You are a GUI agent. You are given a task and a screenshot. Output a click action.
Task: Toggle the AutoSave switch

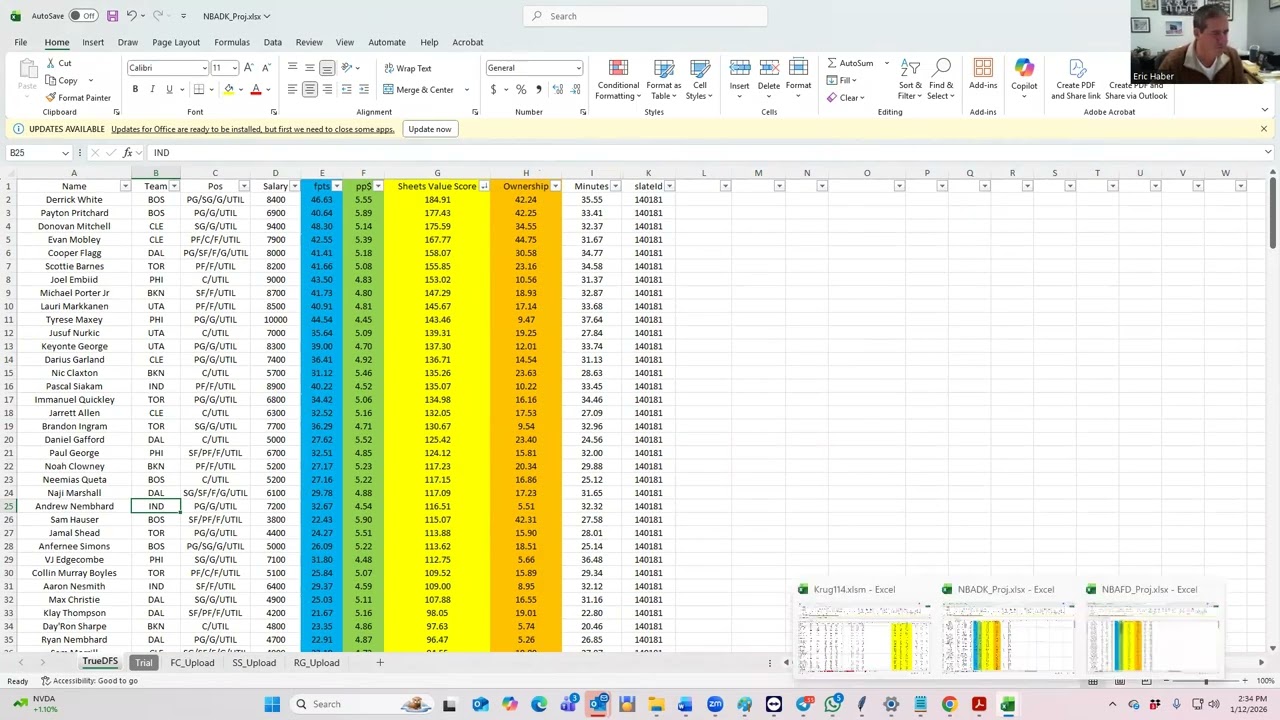pos(83,16)
